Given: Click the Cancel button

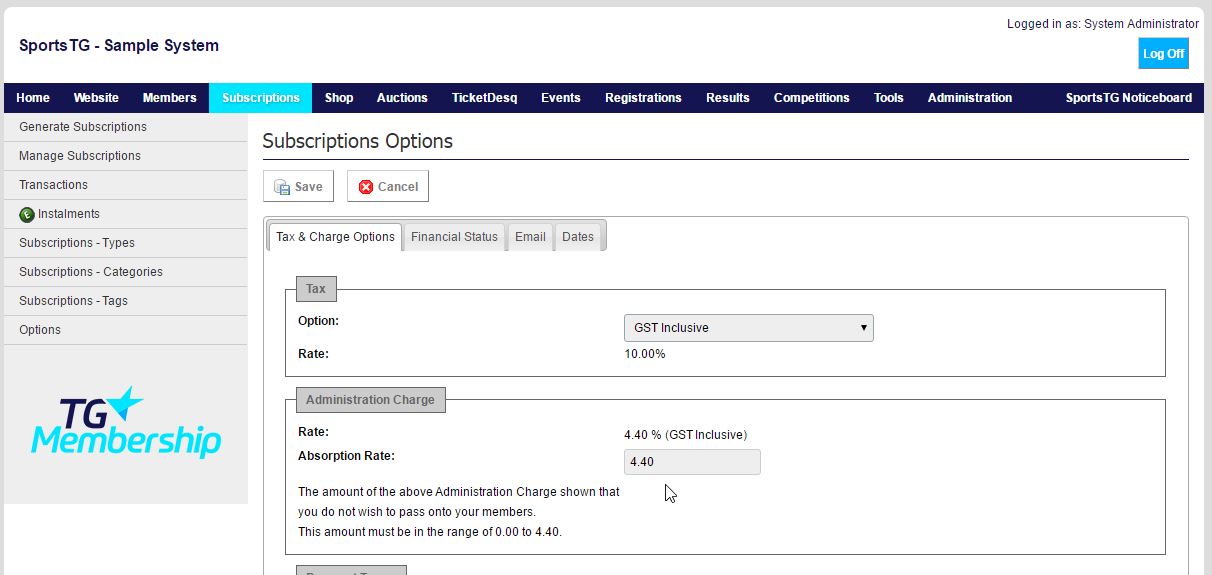Looking at the screenshot, I should coord(388,186).
